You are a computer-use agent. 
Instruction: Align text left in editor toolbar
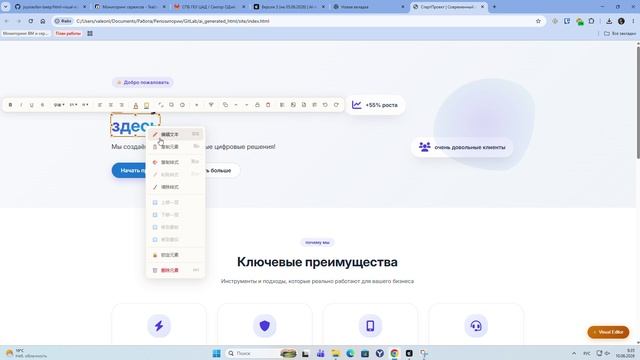click(x=100, y=105)
